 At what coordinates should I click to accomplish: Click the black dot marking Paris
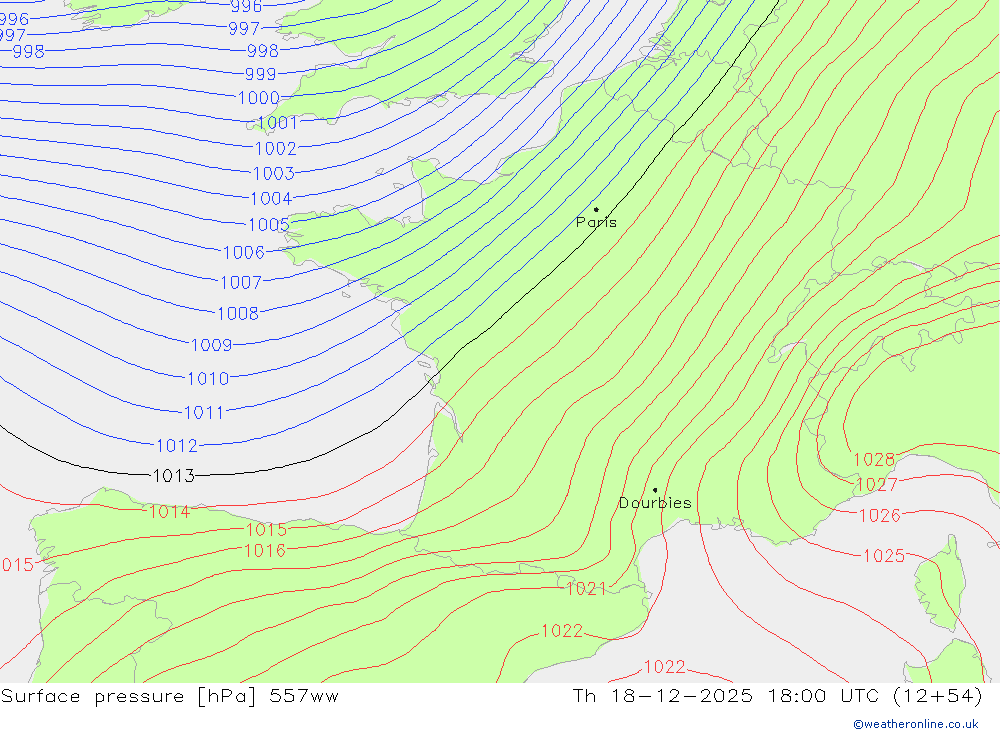(596, 209)
